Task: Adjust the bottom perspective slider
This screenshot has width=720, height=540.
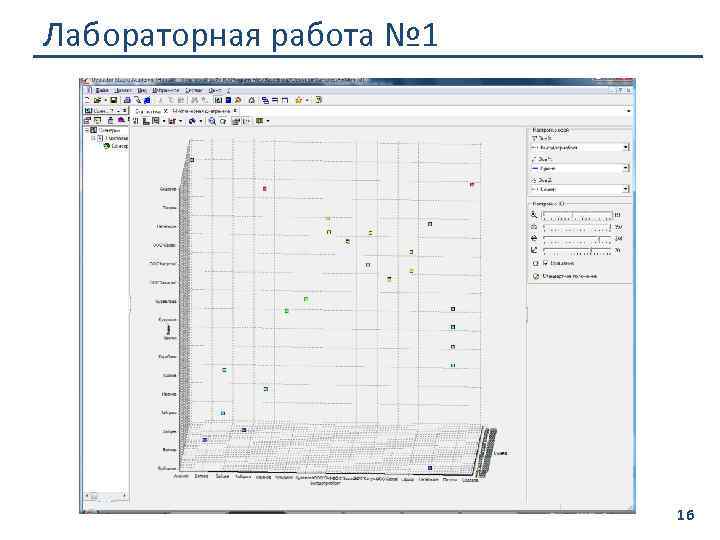Action: [578, 251]
